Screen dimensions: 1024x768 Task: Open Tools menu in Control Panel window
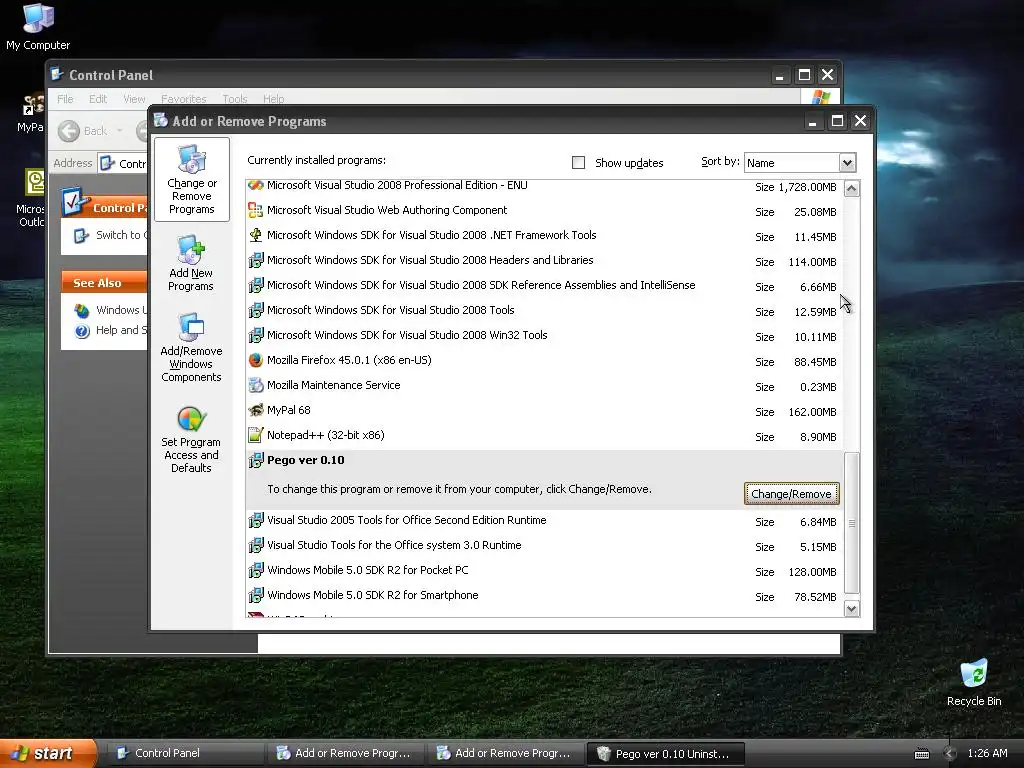(234, 99)
